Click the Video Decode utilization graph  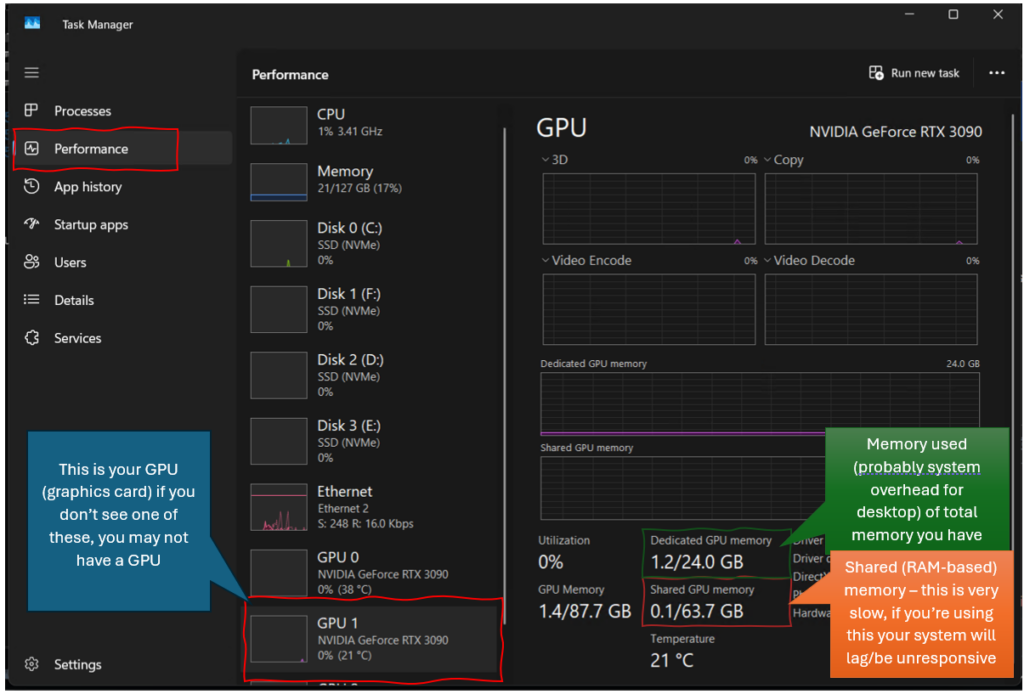pos(871,309)
